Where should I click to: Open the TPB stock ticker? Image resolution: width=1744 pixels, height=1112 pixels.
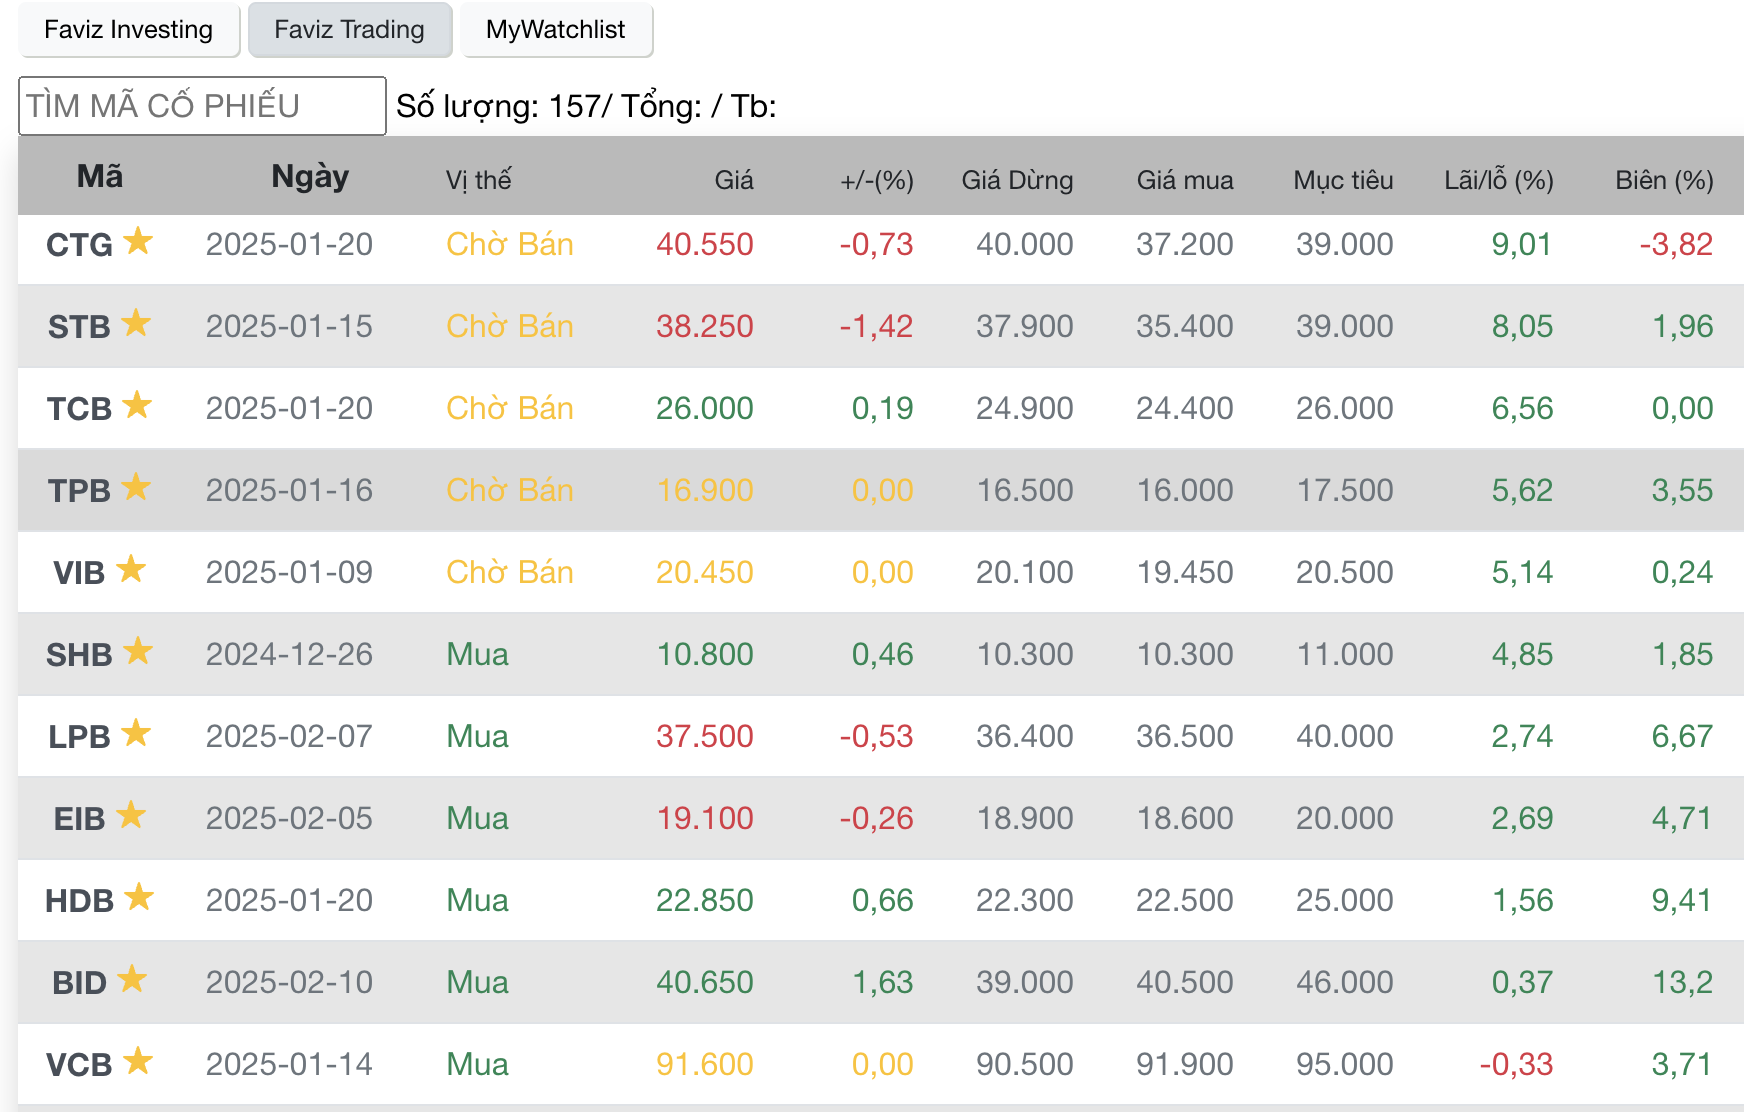[79, 491]
